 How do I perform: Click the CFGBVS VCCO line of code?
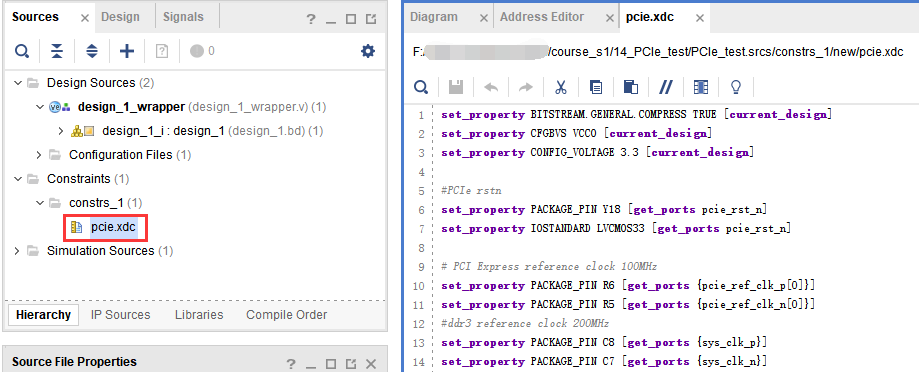pos(577,134)
